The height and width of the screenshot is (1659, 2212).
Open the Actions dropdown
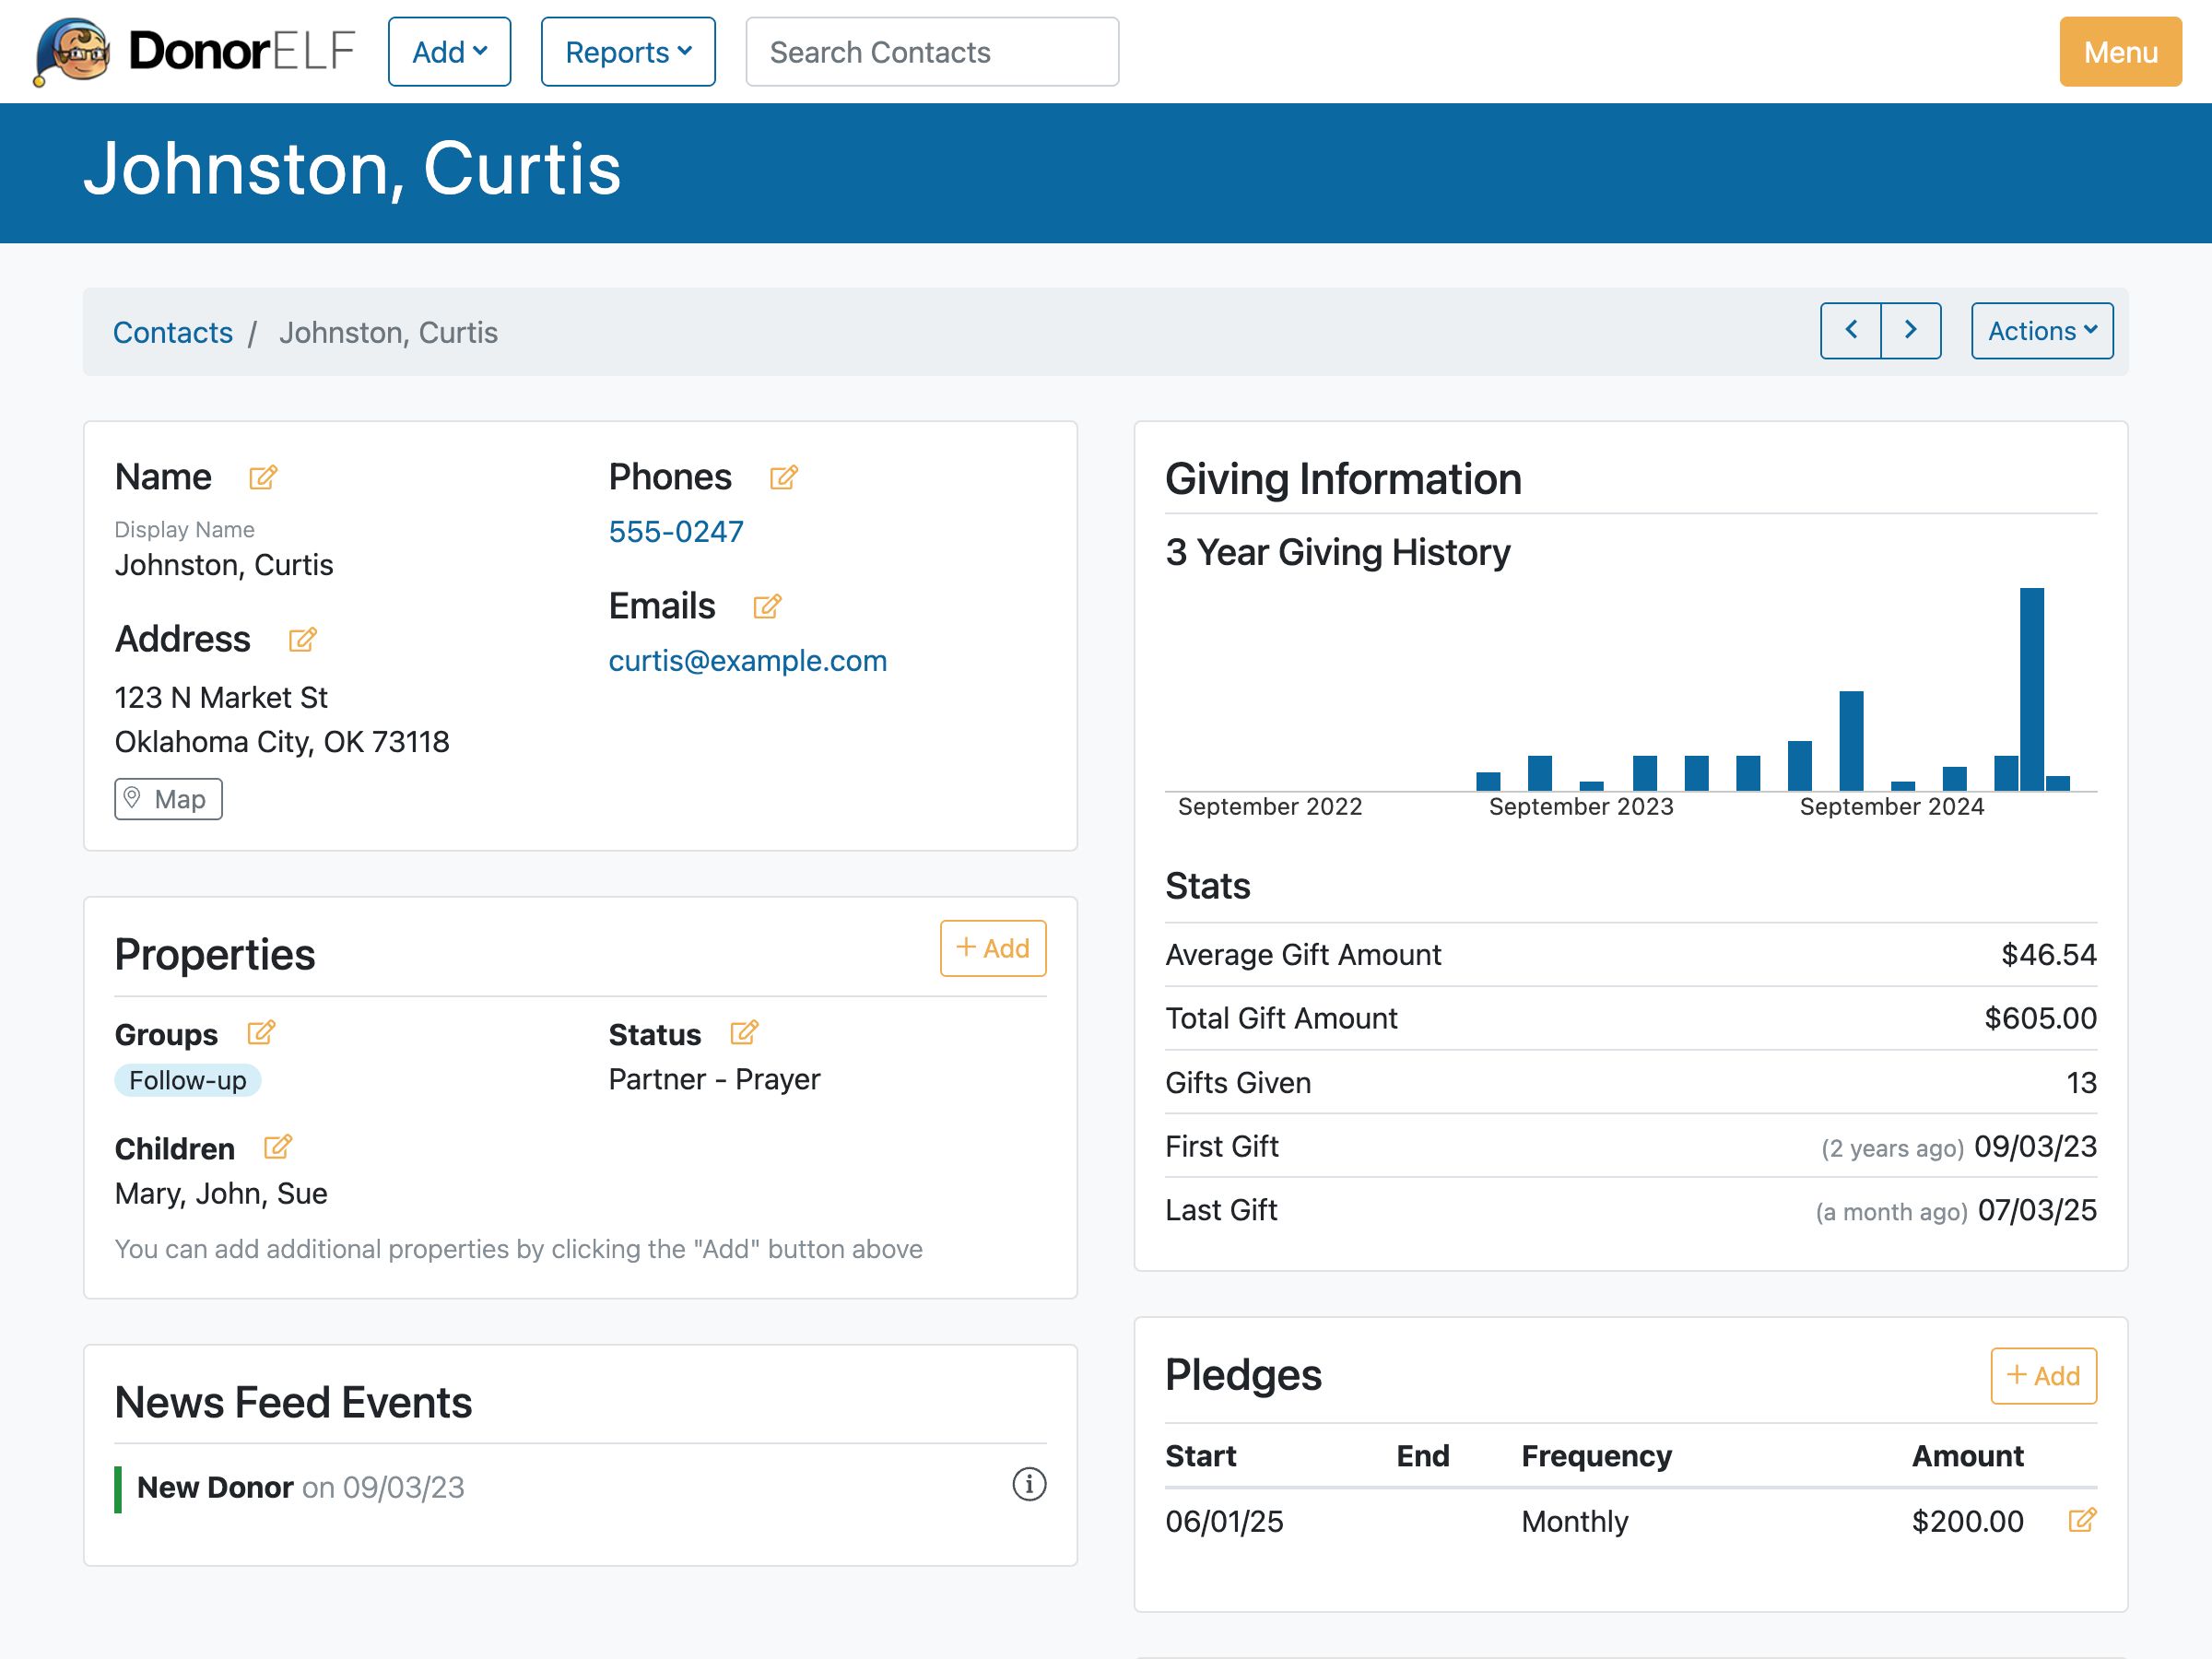click(2040, 331)
